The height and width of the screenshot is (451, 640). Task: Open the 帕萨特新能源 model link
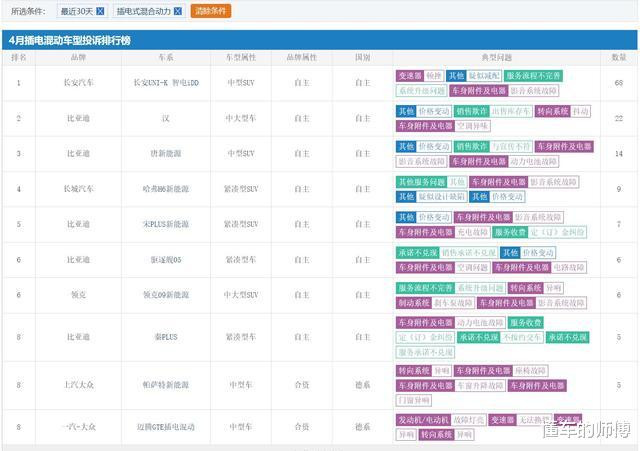(x=166, y=385)
